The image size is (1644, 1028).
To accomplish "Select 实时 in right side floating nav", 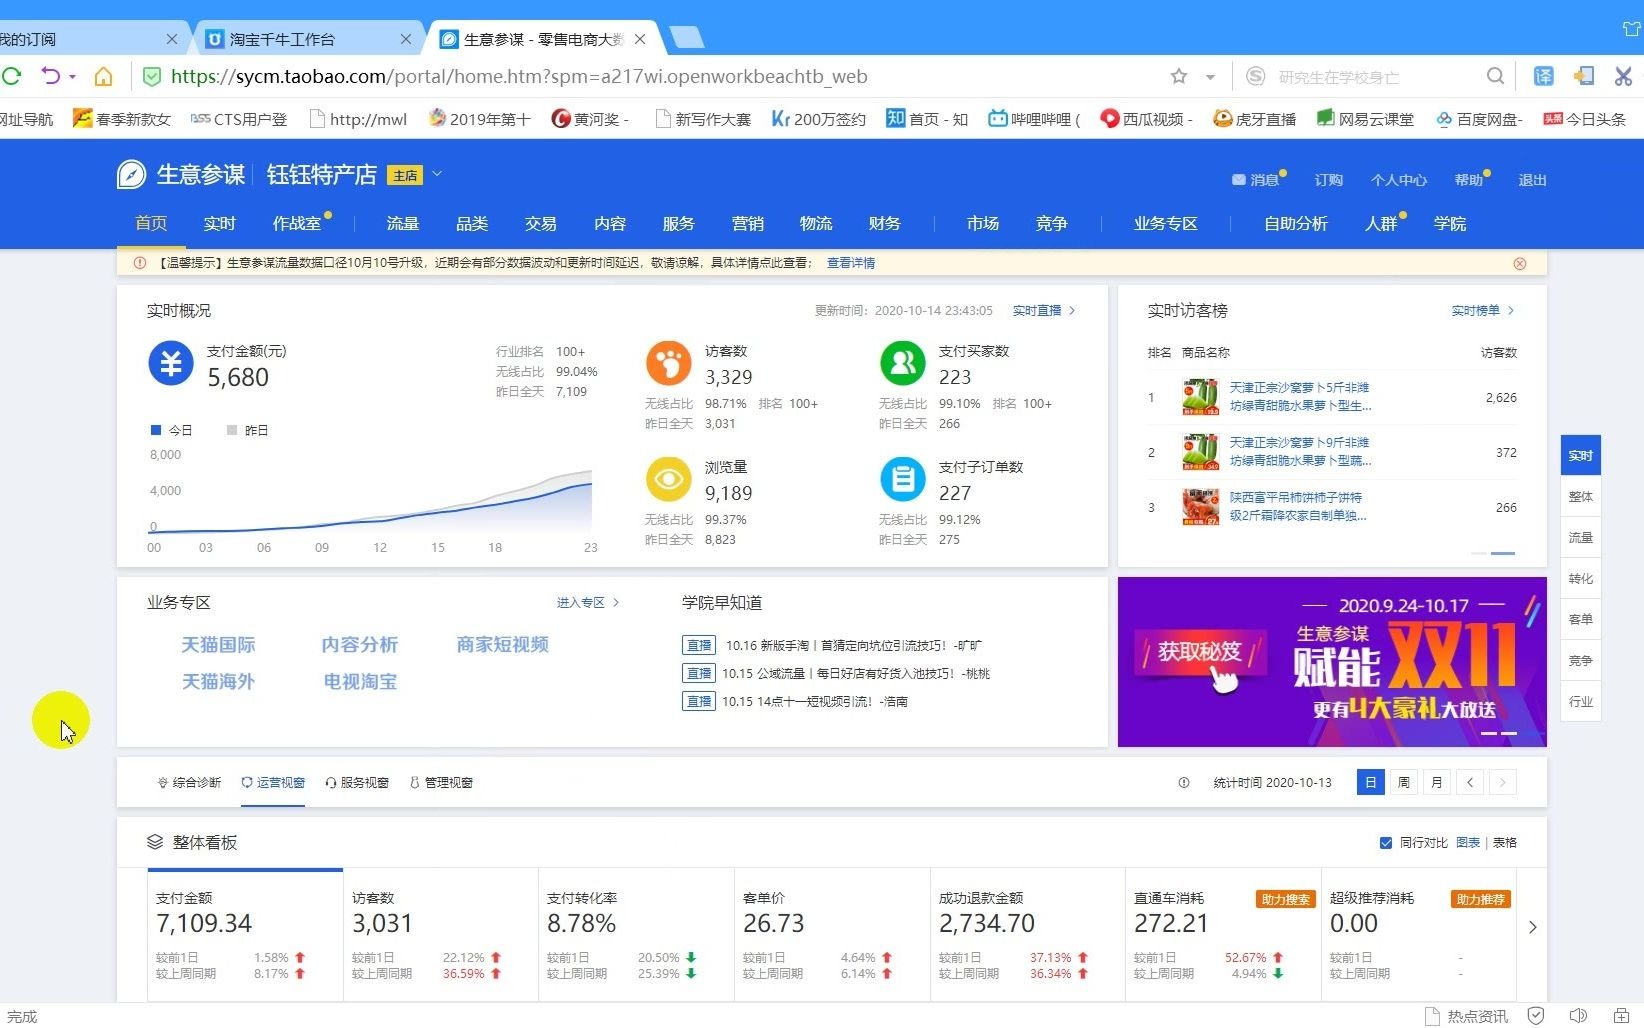I will click(1581, 456).
